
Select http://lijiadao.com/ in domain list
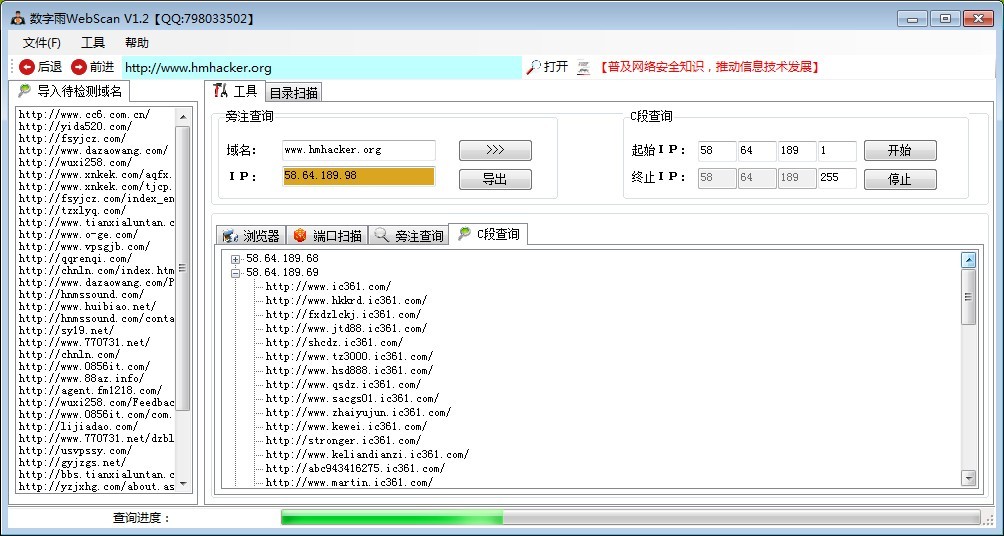tap(78, 426)
